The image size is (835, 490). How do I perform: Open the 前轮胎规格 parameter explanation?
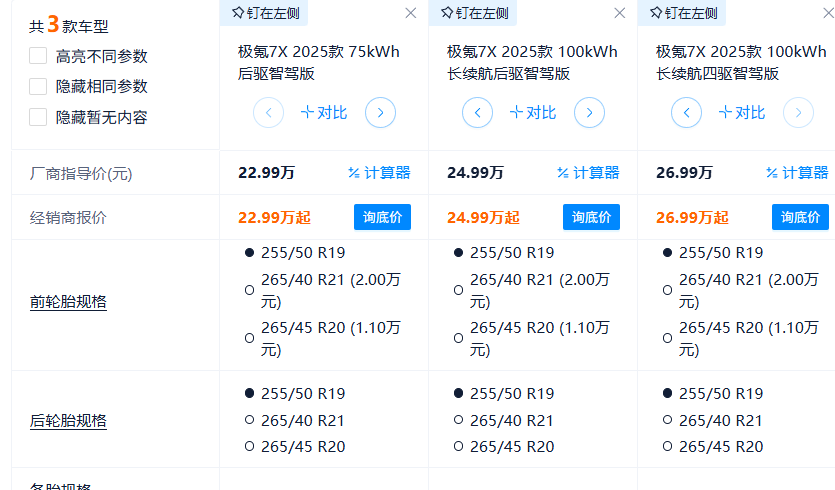click(x=68, y=302)
